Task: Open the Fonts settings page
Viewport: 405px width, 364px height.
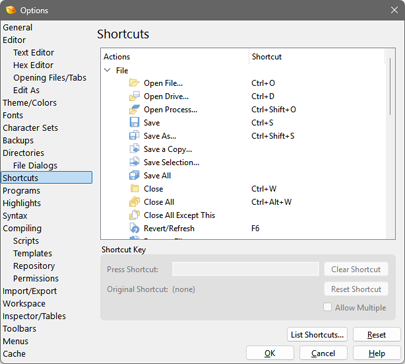Action: pyautogui.click(x=13, y=115)
